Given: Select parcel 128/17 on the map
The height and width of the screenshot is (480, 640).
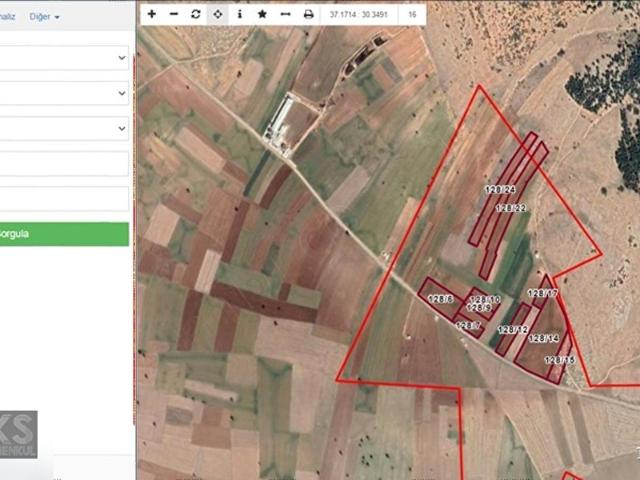Looking at the screenshot, I should tap(542, 293).
